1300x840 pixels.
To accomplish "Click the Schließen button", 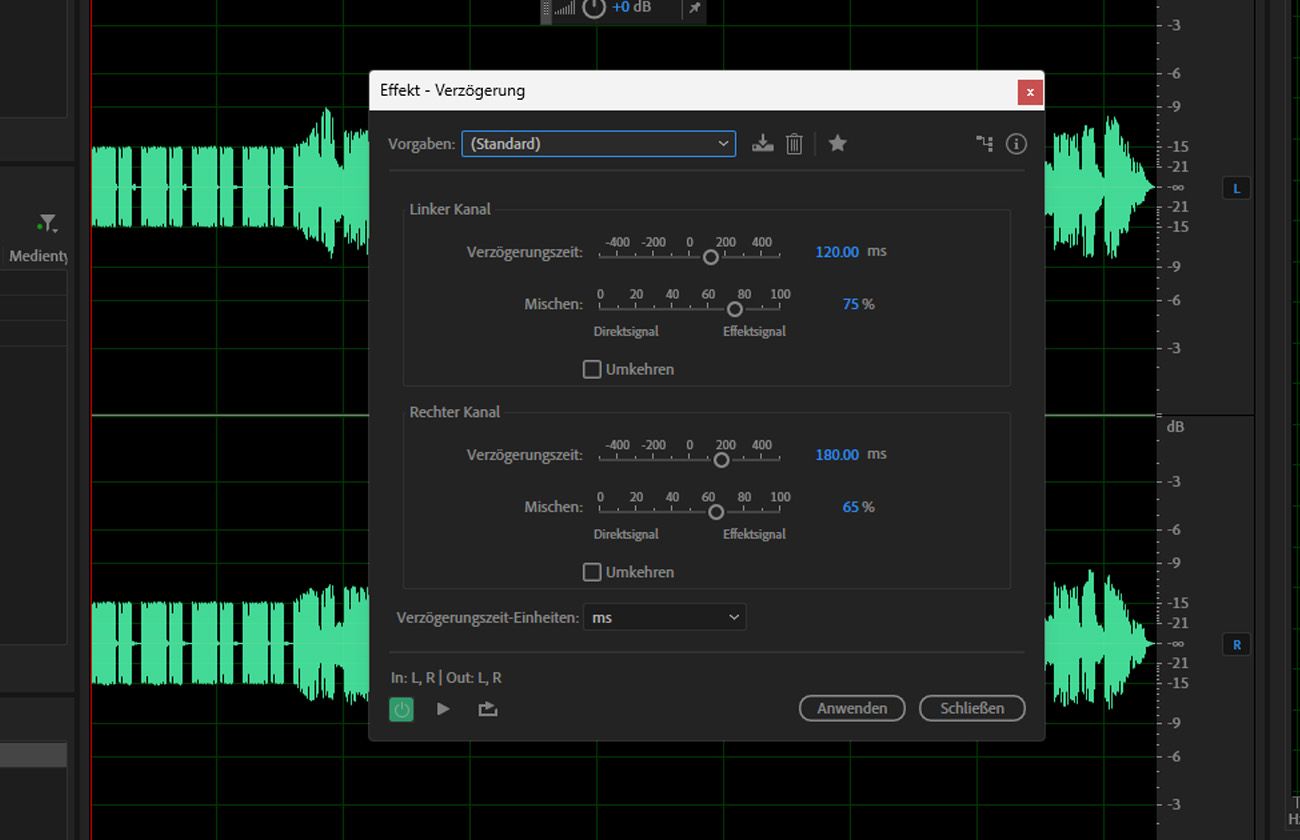I will click(x=971, y=708).
